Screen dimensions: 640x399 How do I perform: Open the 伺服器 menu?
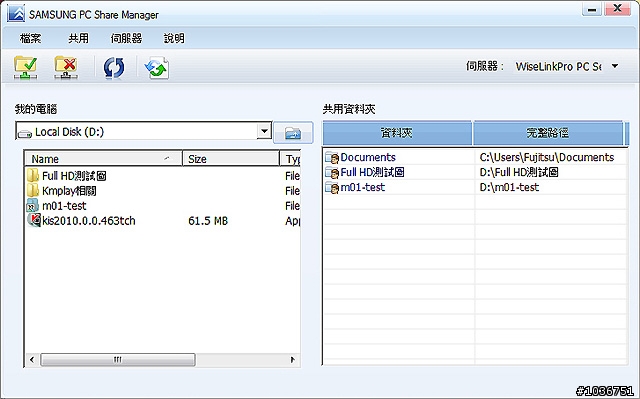coord(127,38)
